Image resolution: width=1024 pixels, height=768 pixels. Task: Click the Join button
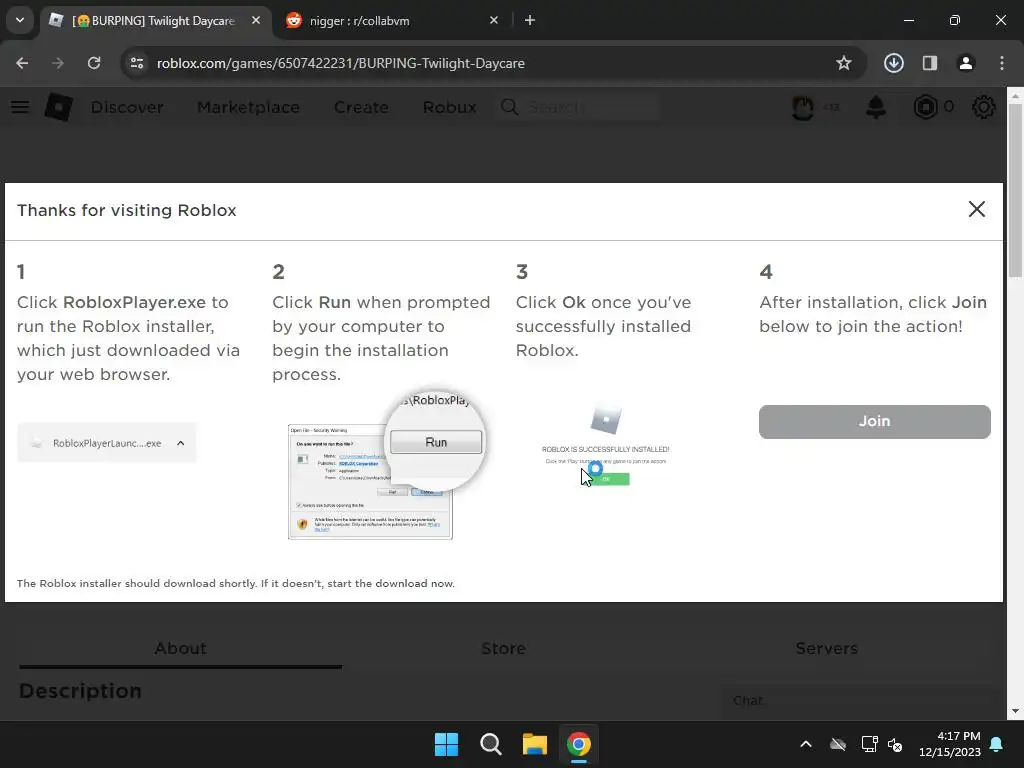[x=874, y=421]
